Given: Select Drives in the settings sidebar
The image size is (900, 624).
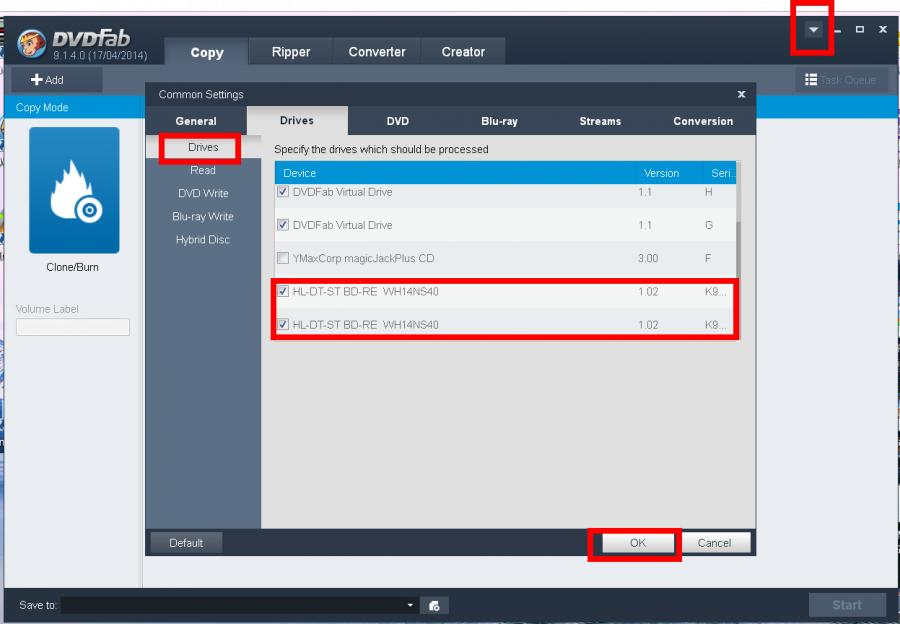Looking at the screenshot, I should [x=203, y=148].
